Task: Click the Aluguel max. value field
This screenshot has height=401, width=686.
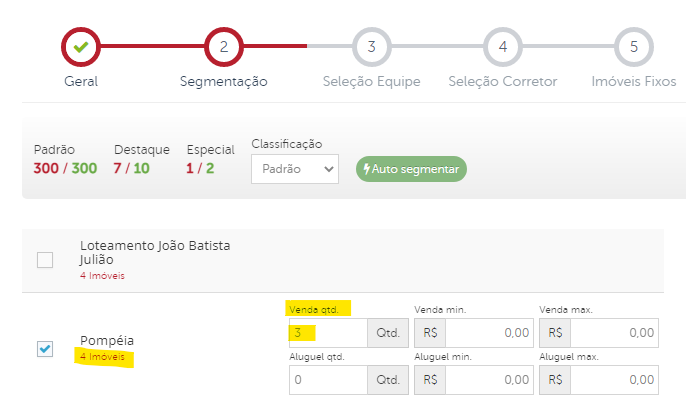Action: point(615,380)
